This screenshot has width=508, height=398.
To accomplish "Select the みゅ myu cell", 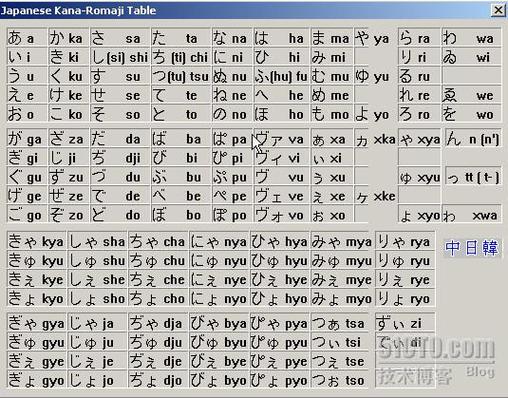I will (341, 260).
